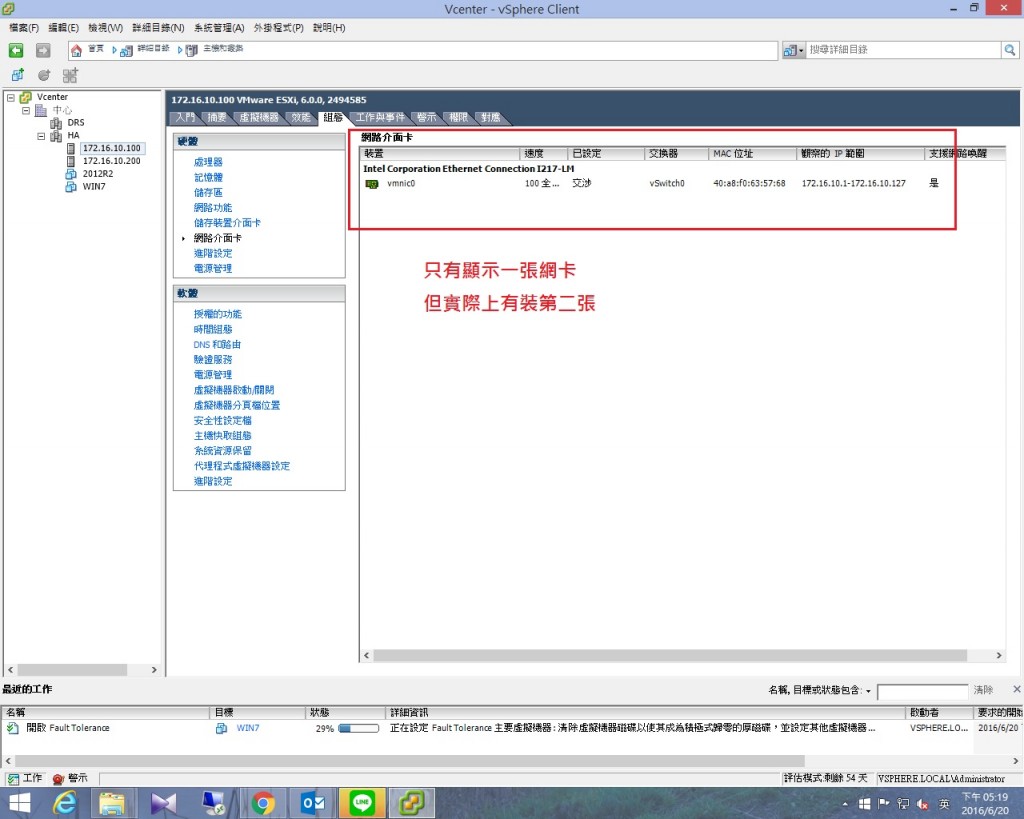Select host 172.16.10.200 in tree
Screen dimensions: 1024x819
point(111,161)
